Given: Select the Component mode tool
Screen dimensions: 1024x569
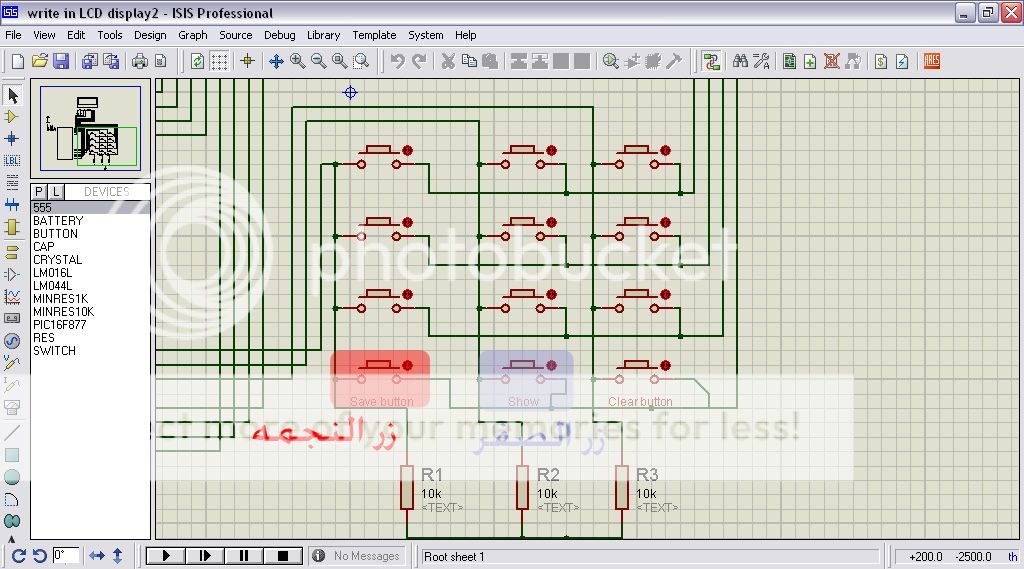Looking at the screenshot, I should [x=12, y=117].
